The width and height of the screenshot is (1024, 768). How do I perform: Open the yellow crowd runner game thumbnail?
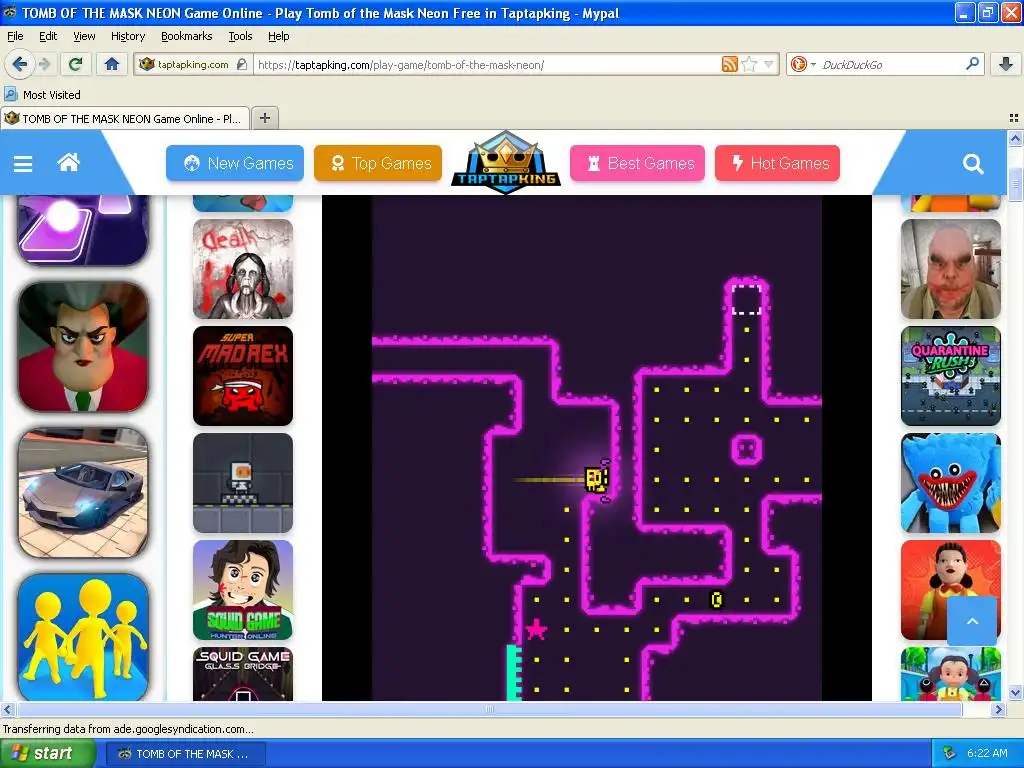pos(83,637)
